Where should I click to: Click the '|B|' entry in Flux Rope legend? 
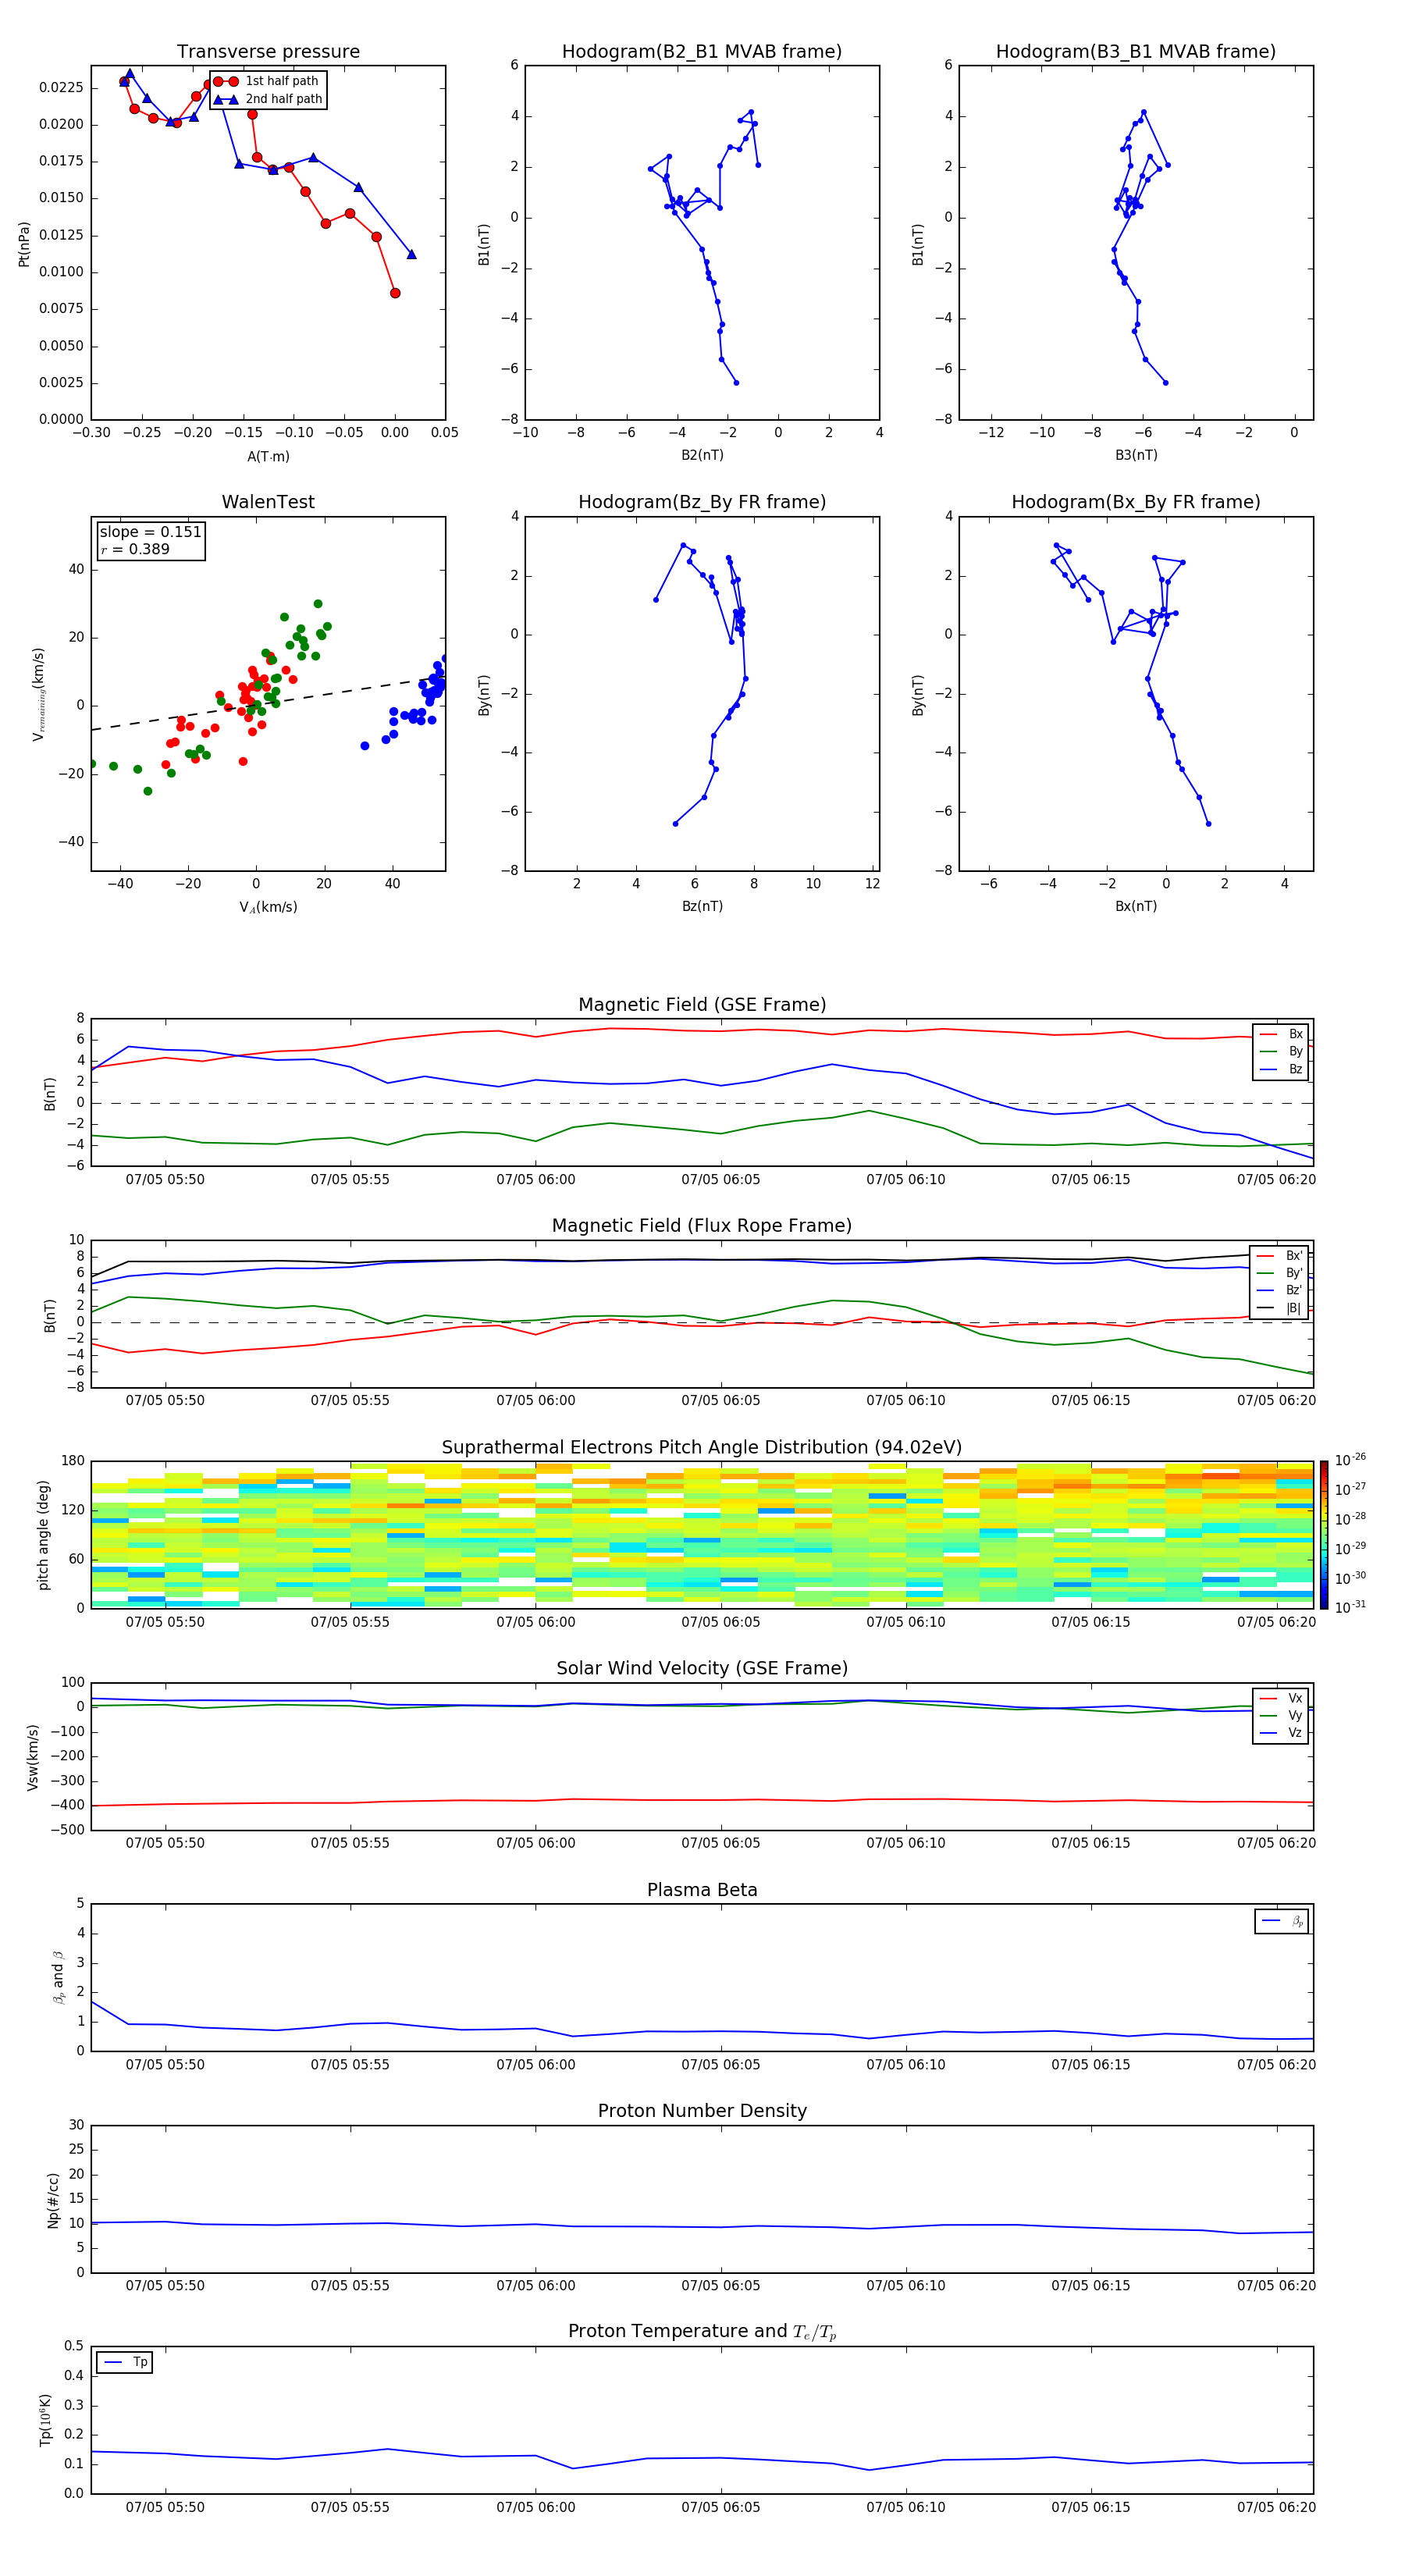coord(1280,1308)
